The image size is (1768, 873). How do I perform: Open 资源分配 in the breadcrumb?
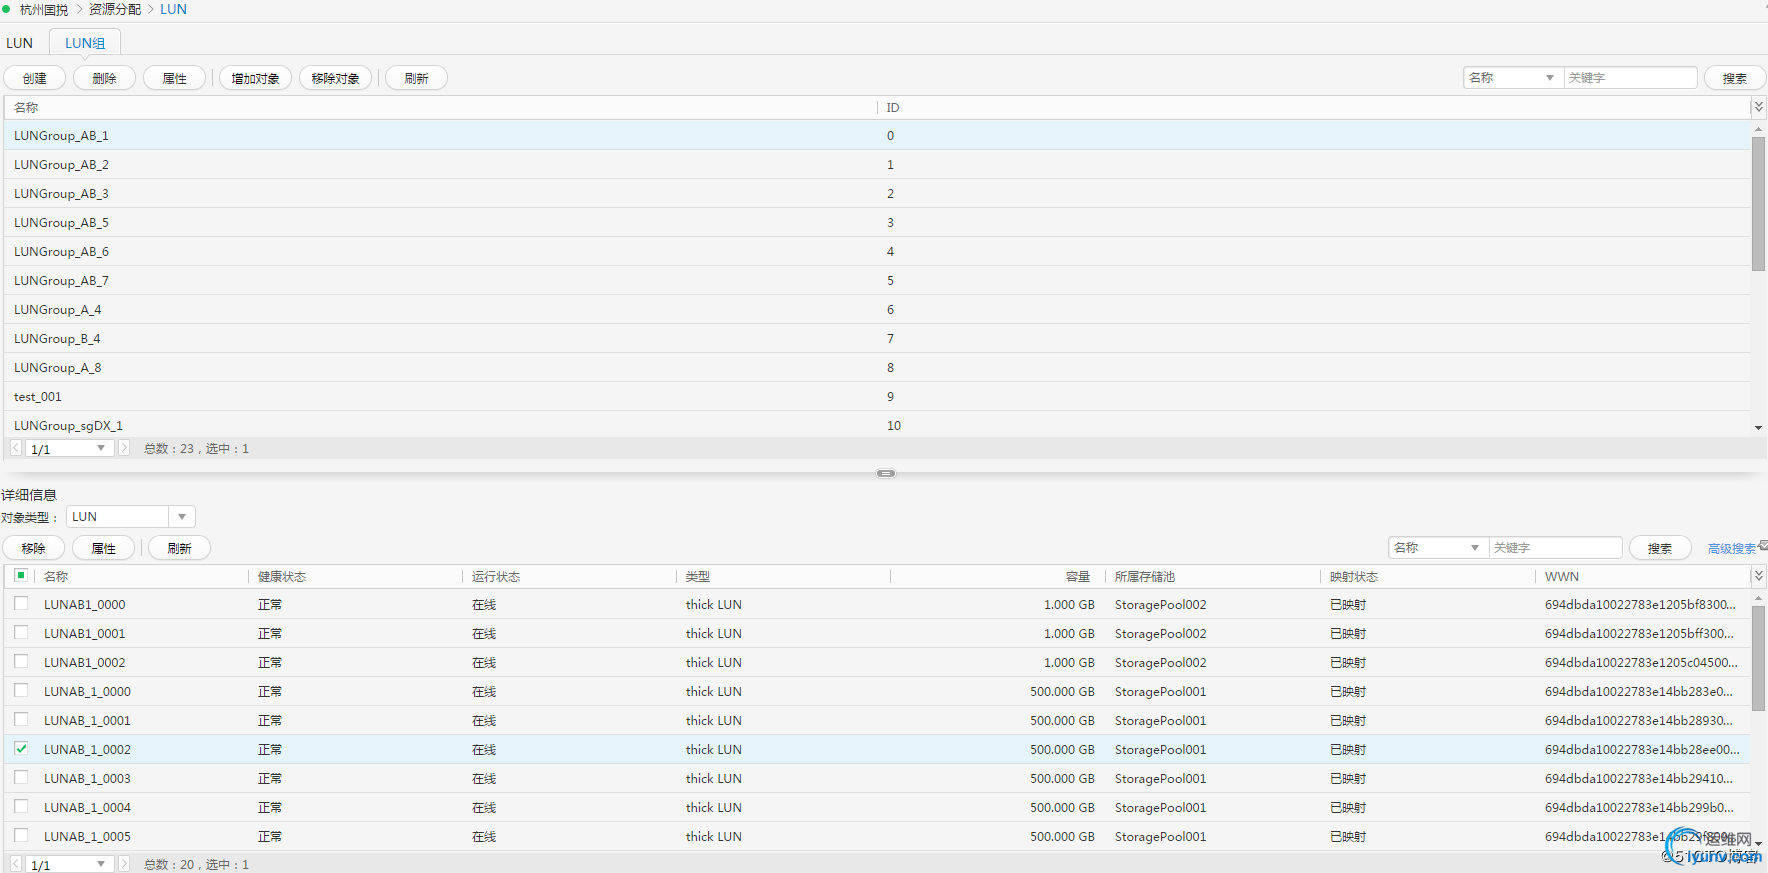[115, 9]
